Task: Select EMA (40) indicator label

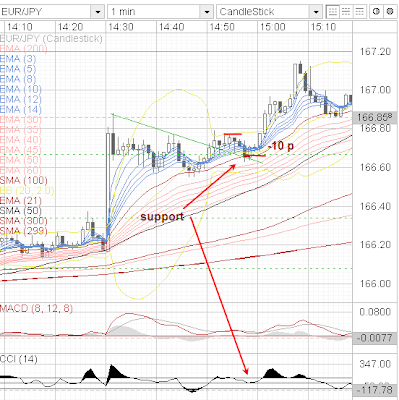Action: click(x=21, y=140)
